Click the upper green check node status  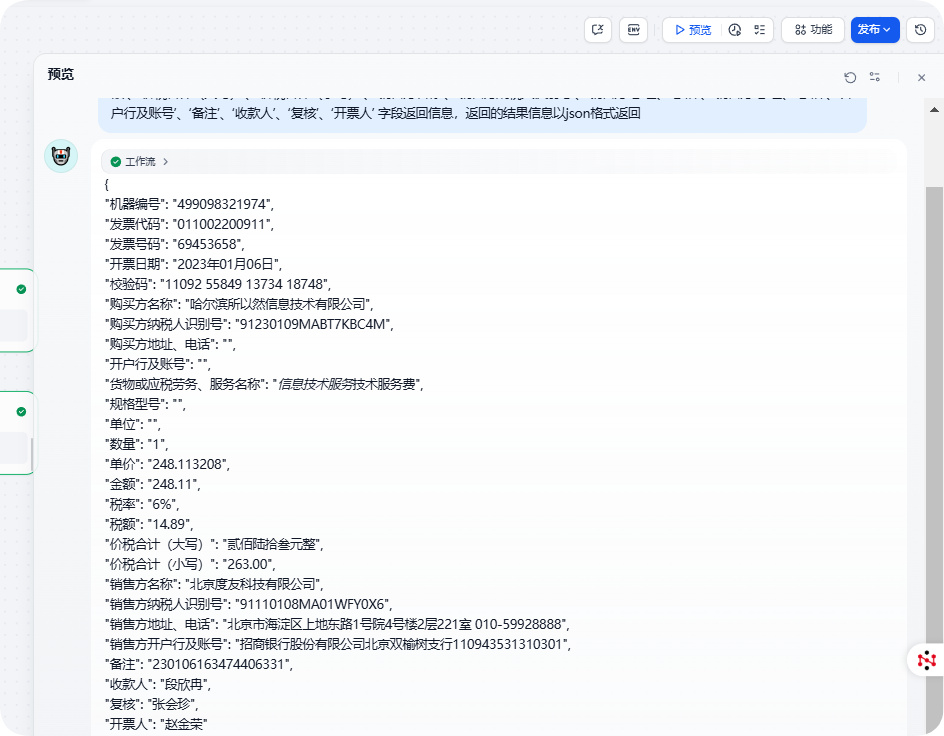pyautogui.click(x=21, y=289)
